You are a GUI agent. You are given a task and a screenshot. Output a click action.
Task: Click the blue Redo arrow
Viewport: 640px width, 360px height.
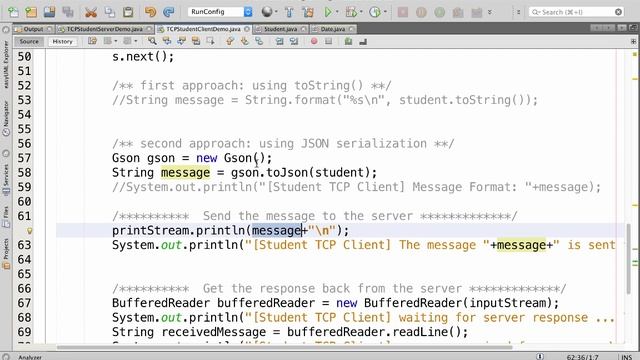pos(169,12)
